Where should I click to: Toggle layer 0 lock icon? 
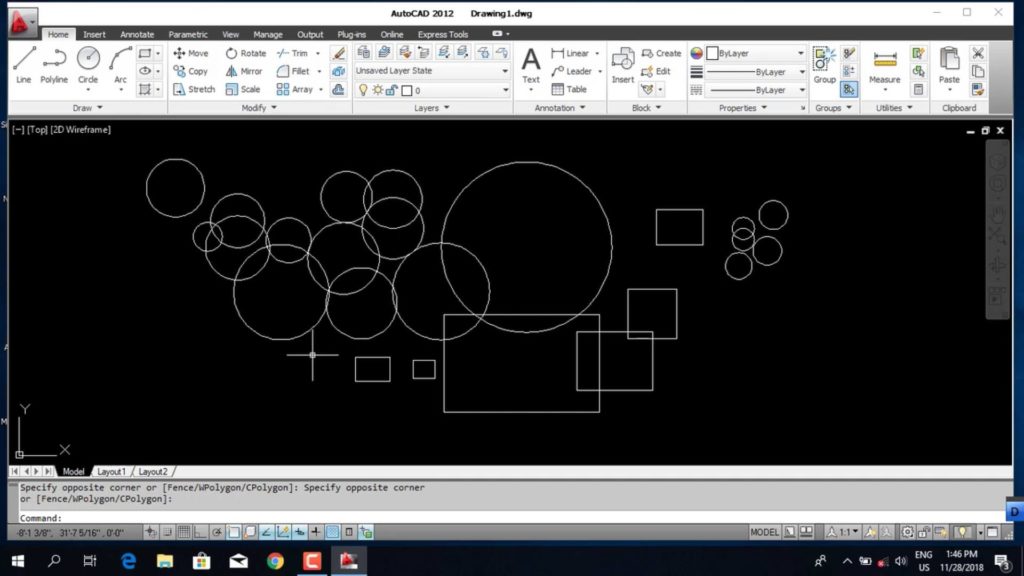coord(391,90)
